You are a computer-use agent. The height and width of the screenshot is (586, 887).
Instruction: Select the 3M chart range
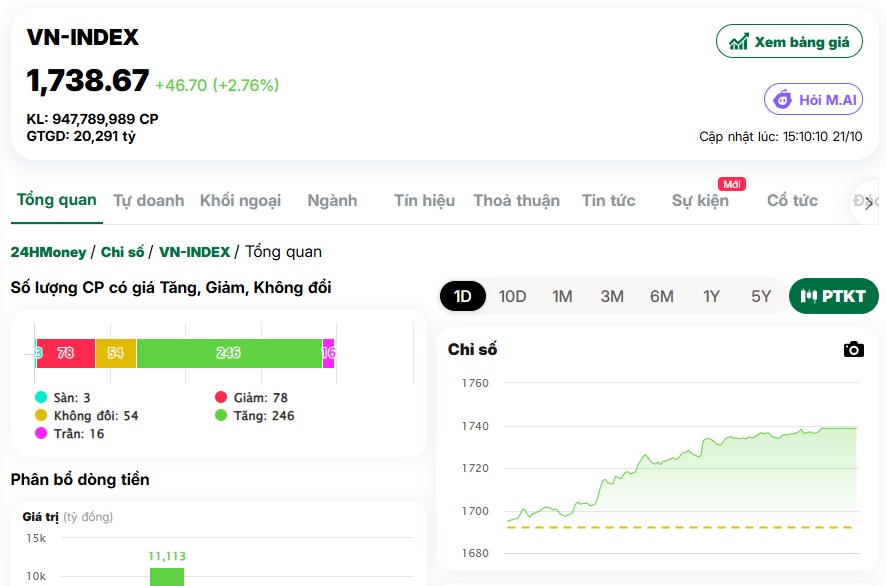(612, 296)
